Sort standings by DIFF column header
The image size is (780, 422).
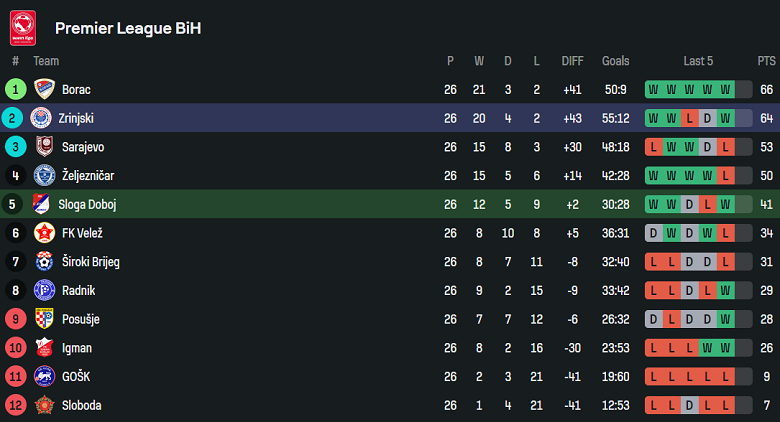(572, 61)
